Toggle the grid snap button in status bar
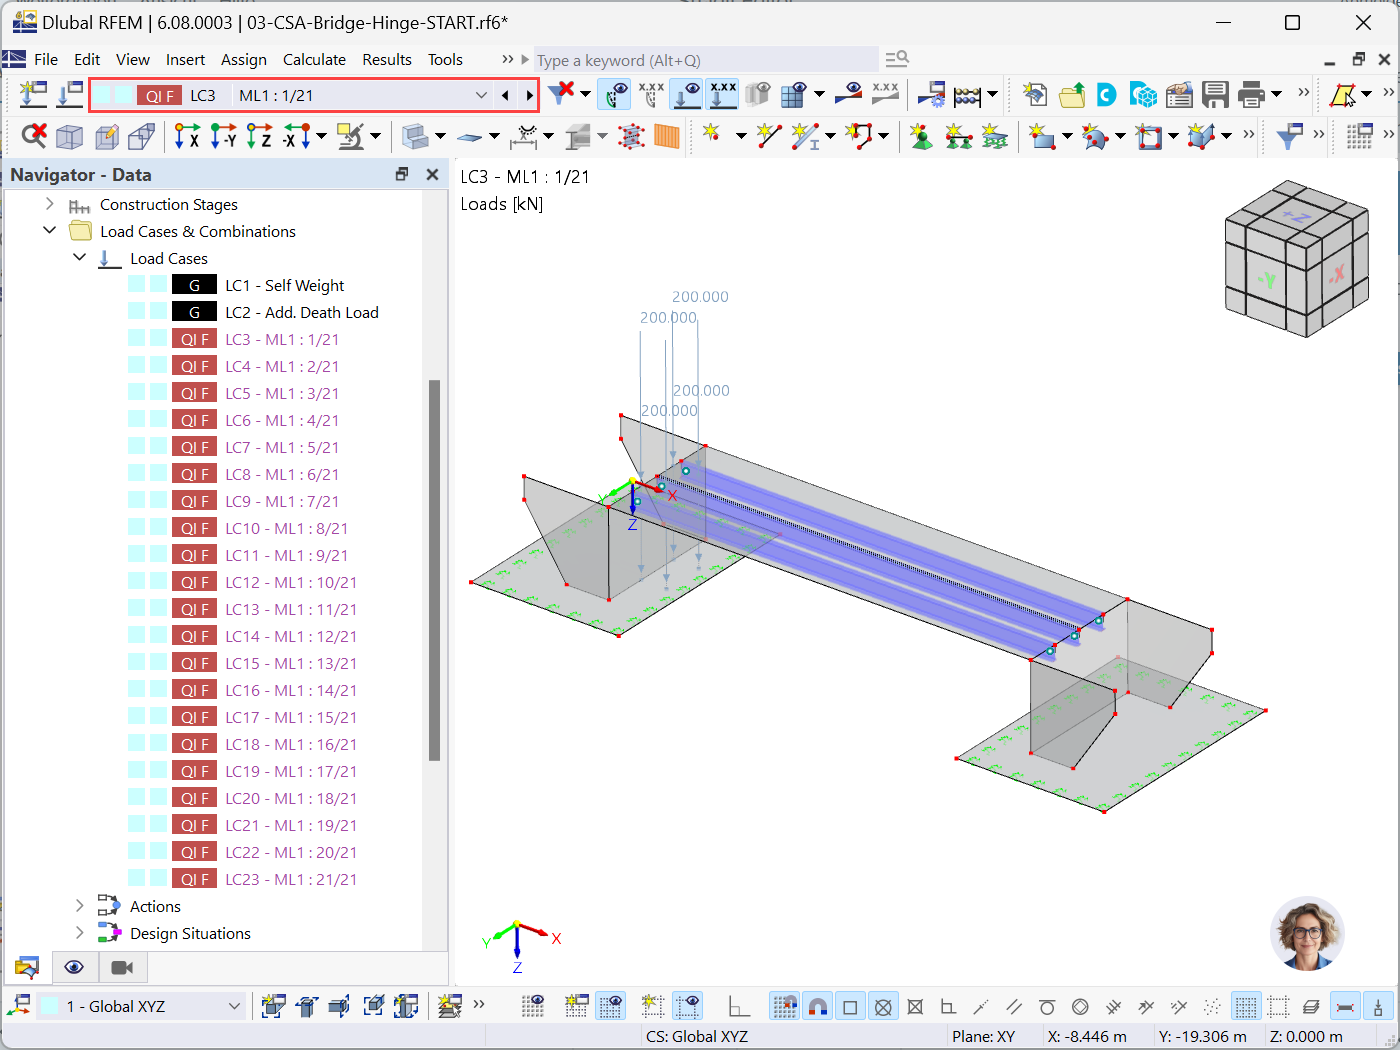The height and width of the screenshot is (1050, 1400). (x=785, y=1006)
